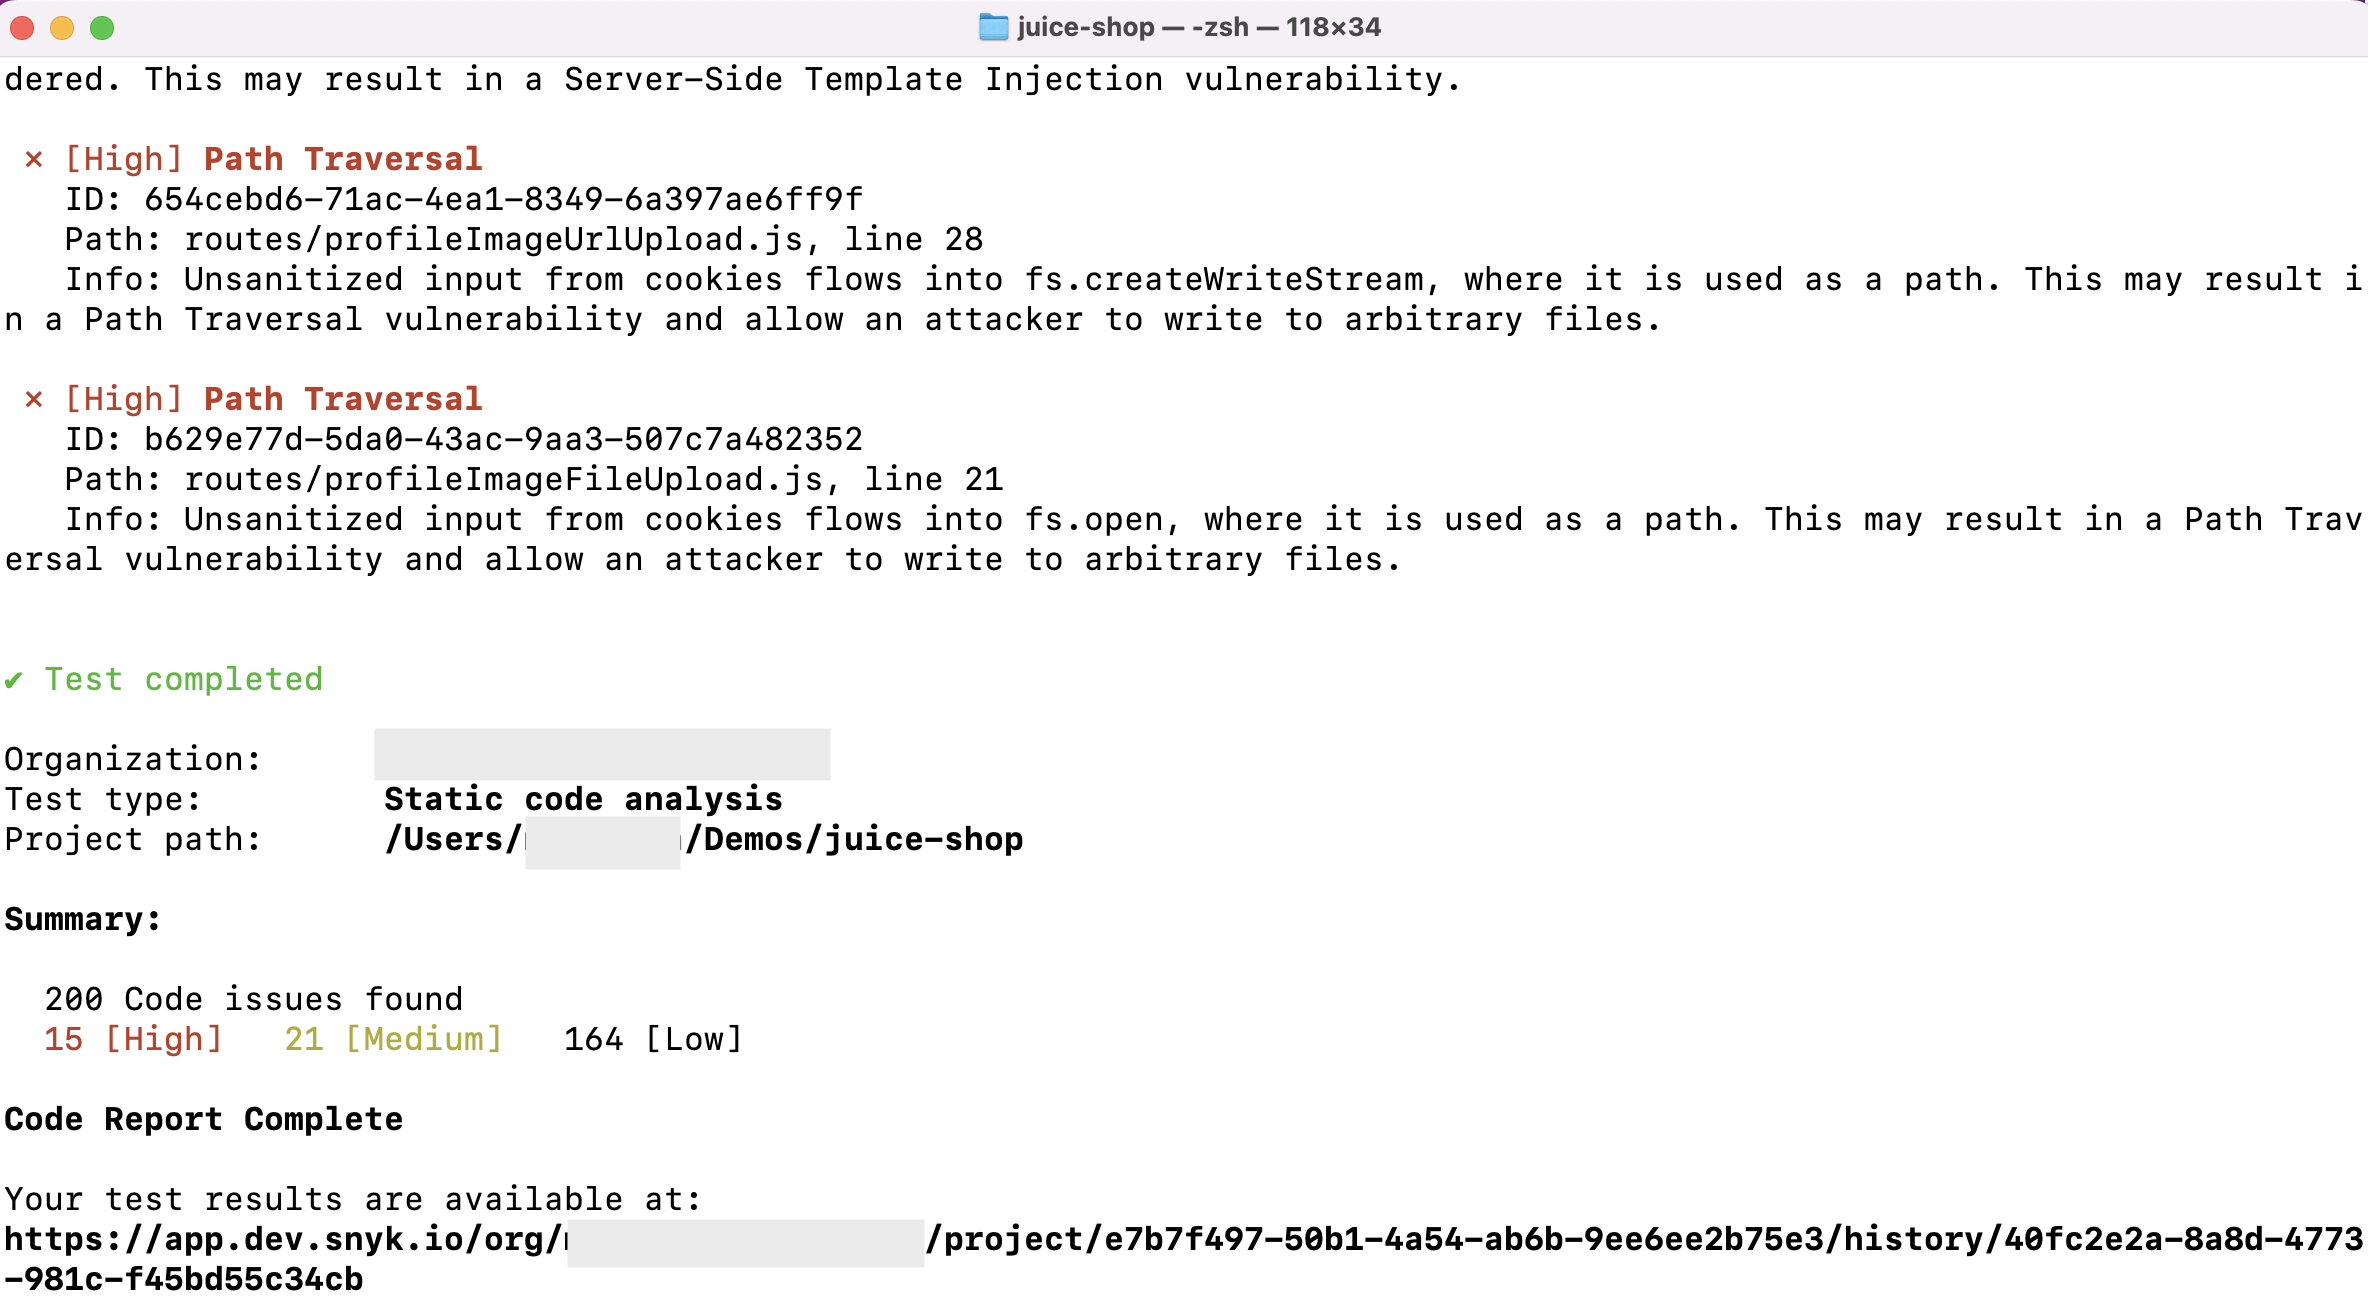Image resolution: width=2368 pixels, height=1302 pixels.
Task: Click the issue ID starting with 654cebd6
Action: click(503, 200)
